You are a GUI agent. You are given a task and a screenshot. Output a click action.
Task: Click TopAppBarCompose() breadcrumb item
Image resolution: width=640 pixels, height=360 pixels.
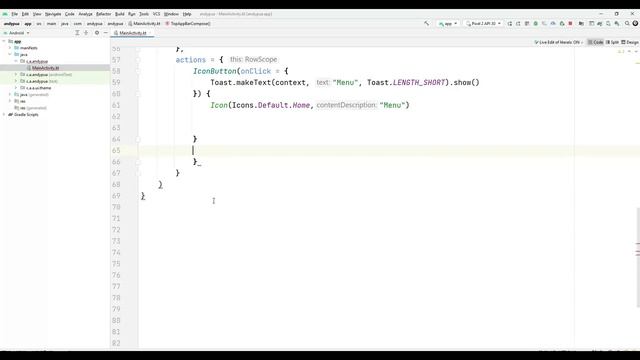(188, 24)
